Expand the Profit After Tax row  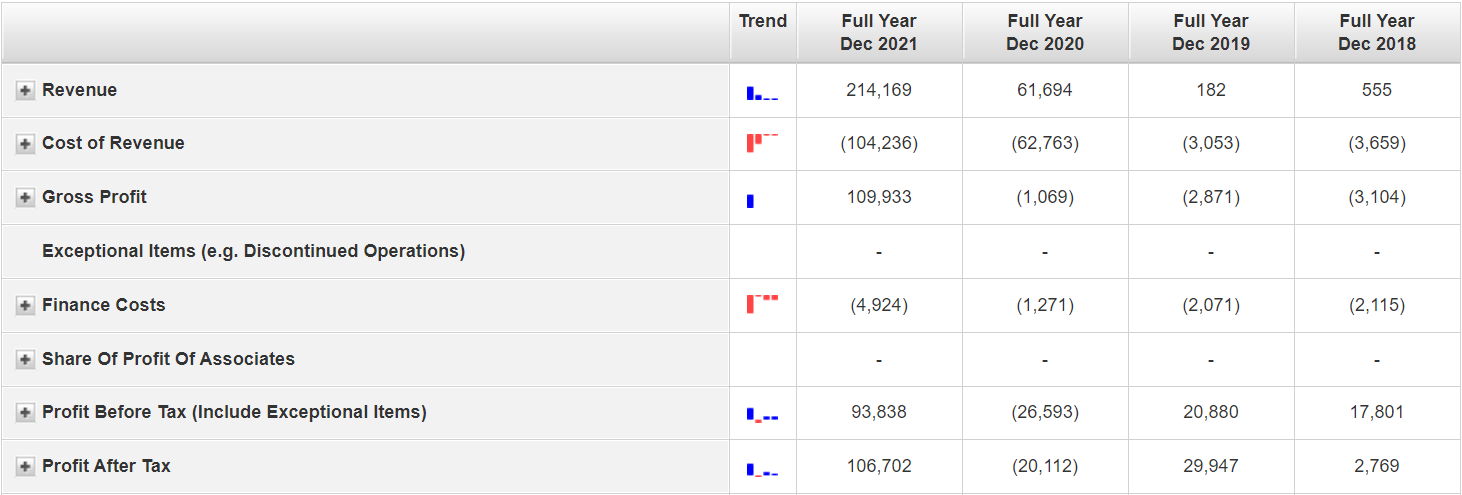[x=25, y=467]
